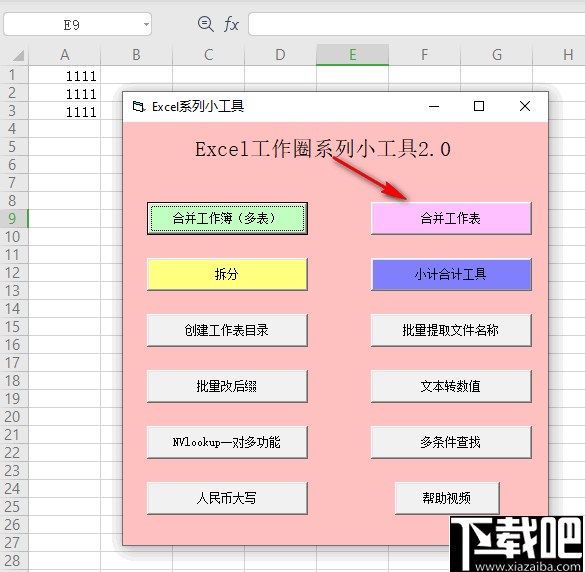The width and height of the screenshot is (585, 572).
Task: Open 批量提取文件名称 tool
Action: coord(451,330)
